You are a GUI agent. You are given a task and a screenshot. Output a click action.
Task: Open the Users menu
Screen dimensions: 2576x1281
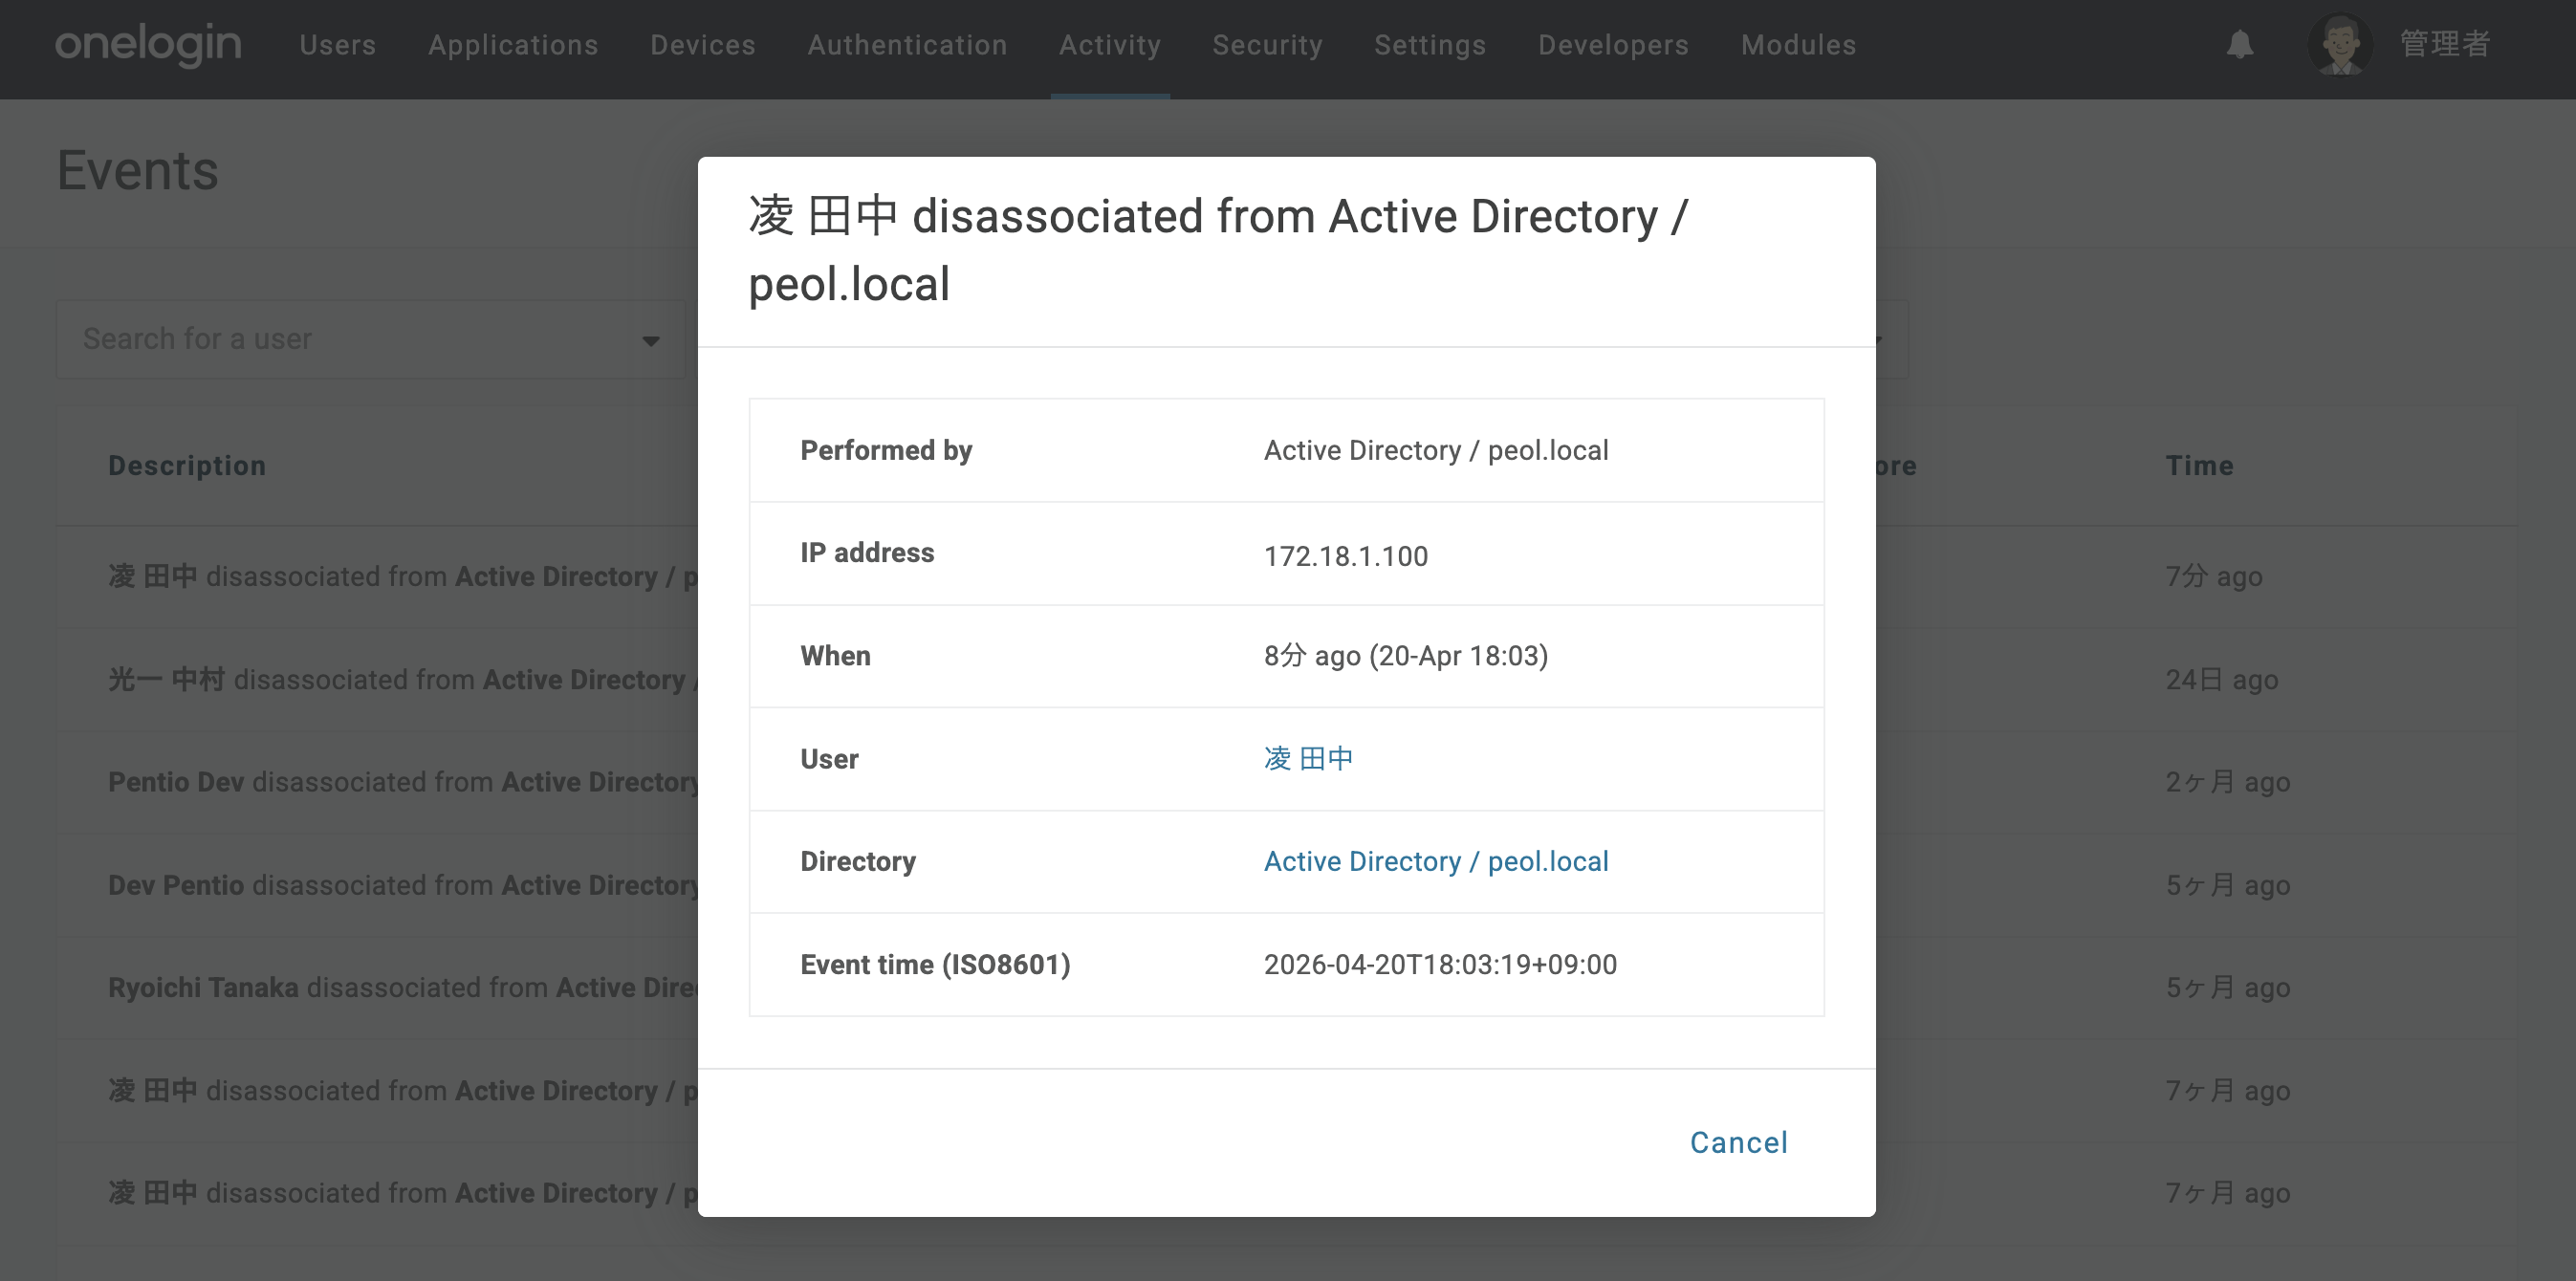click(x=338, y=45)
